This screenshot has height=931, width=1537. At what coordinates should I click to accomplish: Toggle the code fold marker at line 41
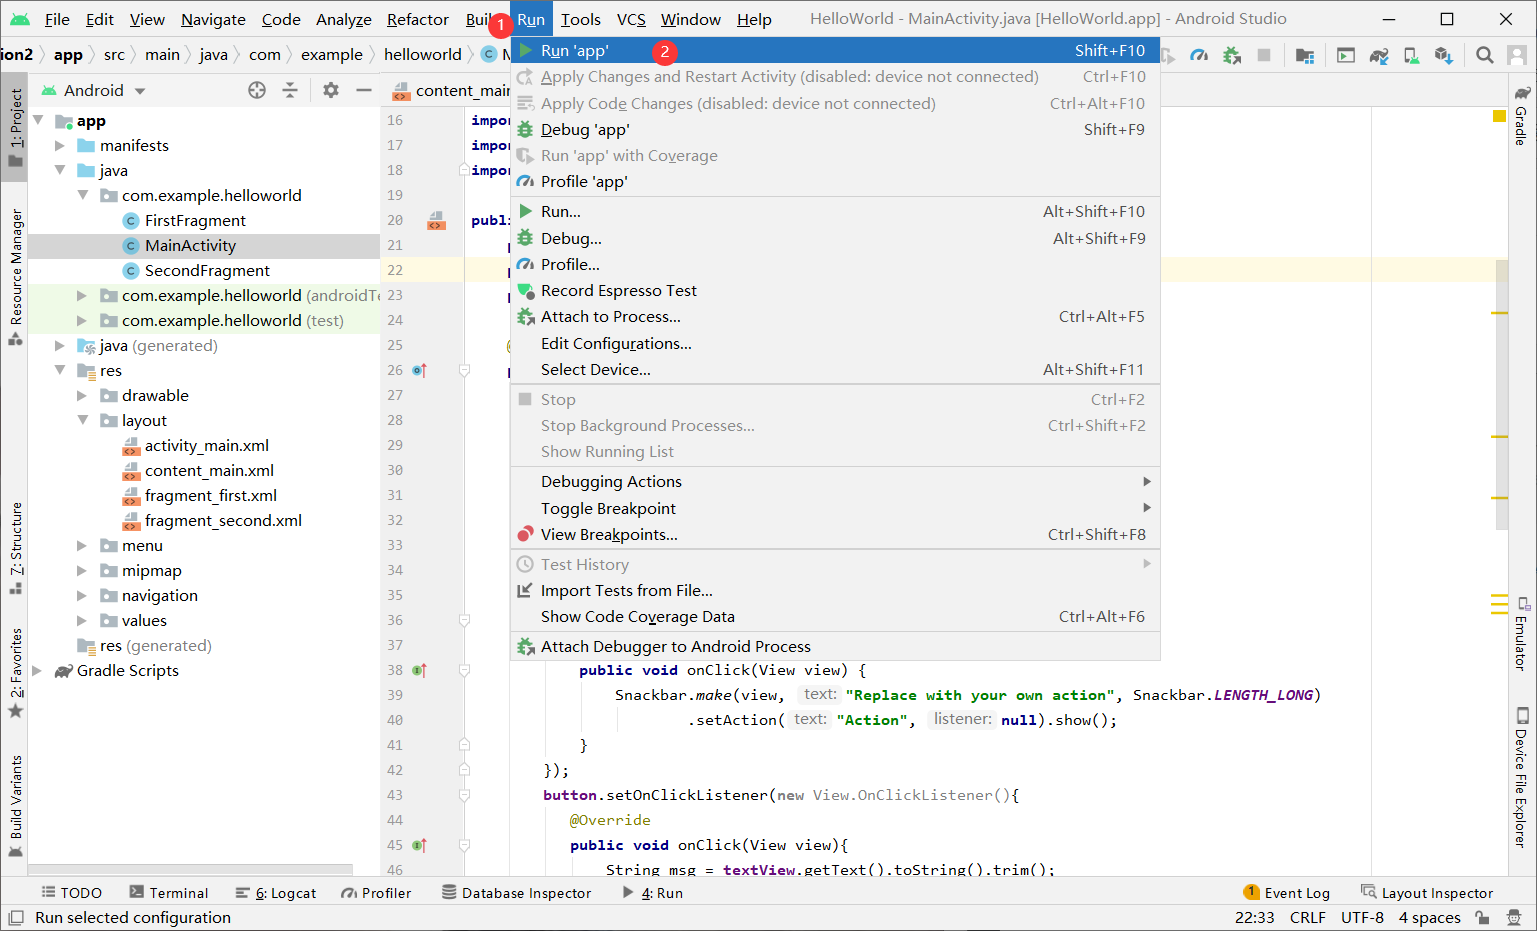point(464,745)
